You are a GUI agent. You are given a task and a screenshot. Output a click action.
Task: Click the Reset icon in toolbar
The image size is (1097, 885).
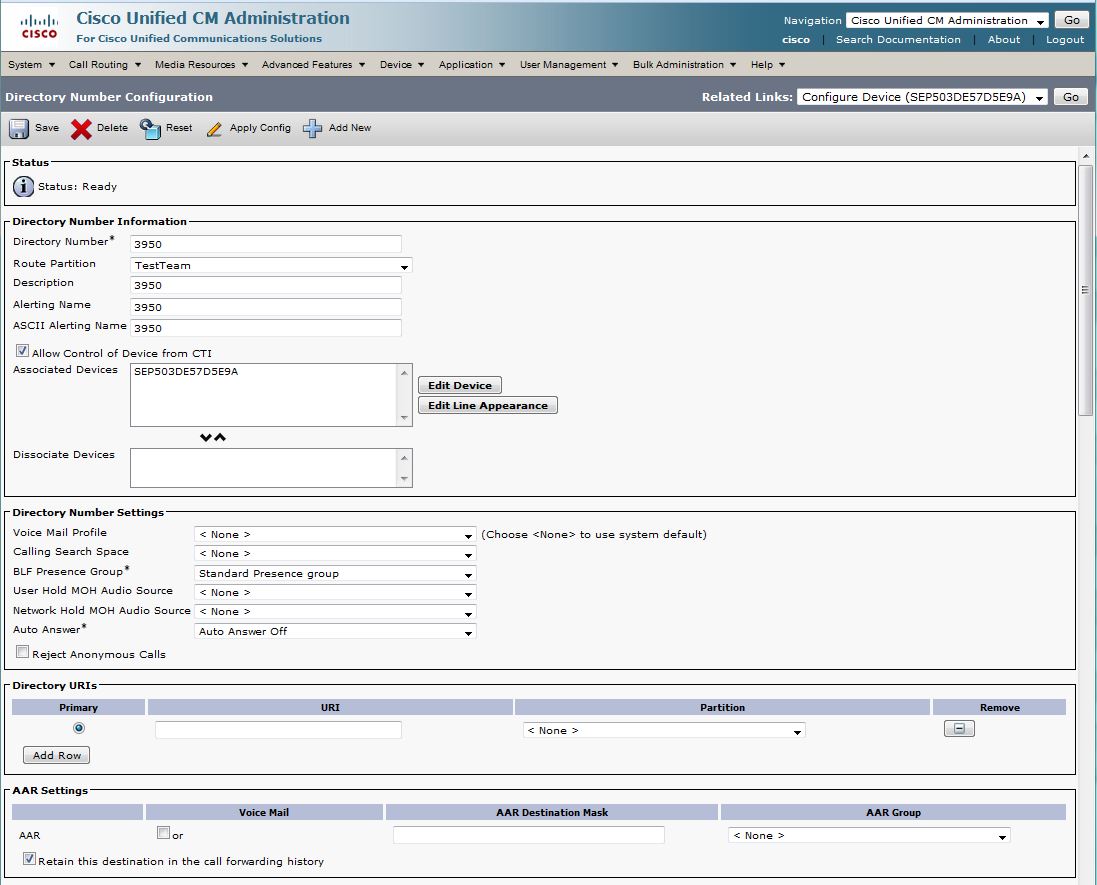click(150, 129)
